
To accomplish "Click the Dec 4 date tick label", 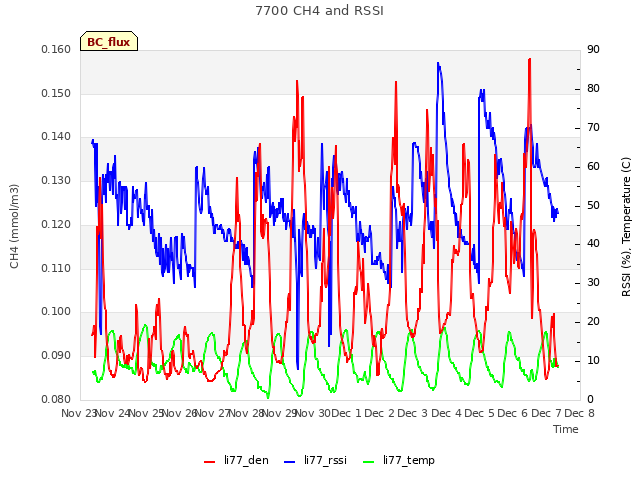I will (x=447, y=413).
